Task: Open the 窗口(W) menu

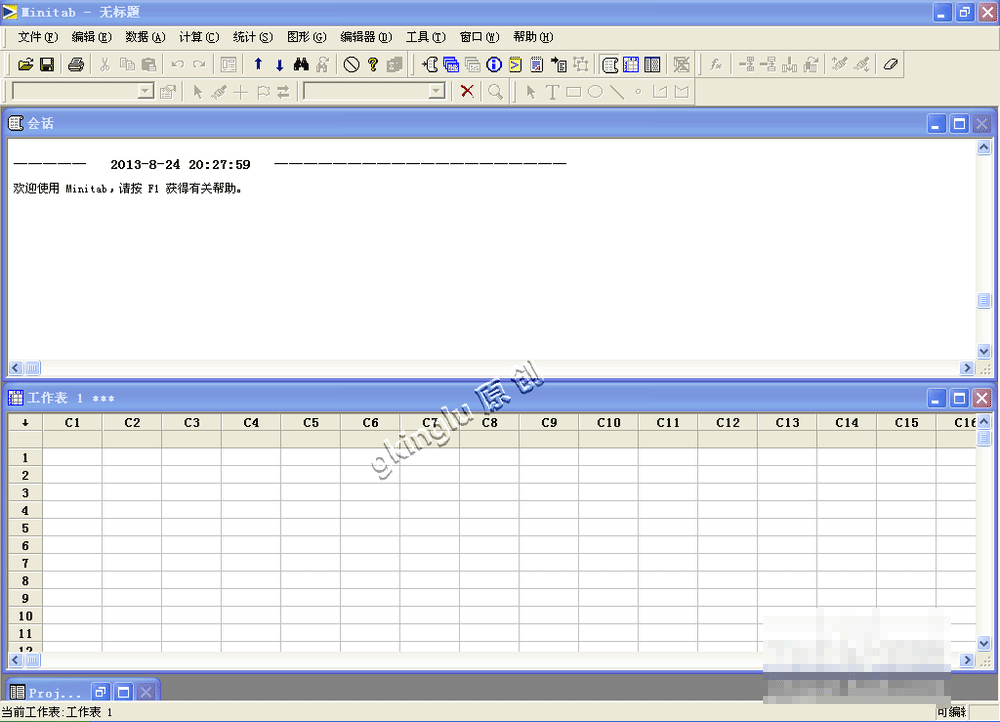Action: pyautogui.click(x=480, y=37)
